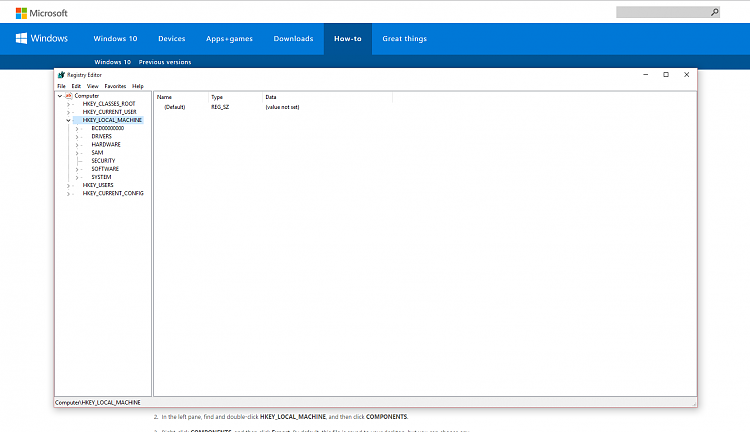Open the Great things navigation link
The width and height of the screenshot is (750, 432).
coord(404,39)
